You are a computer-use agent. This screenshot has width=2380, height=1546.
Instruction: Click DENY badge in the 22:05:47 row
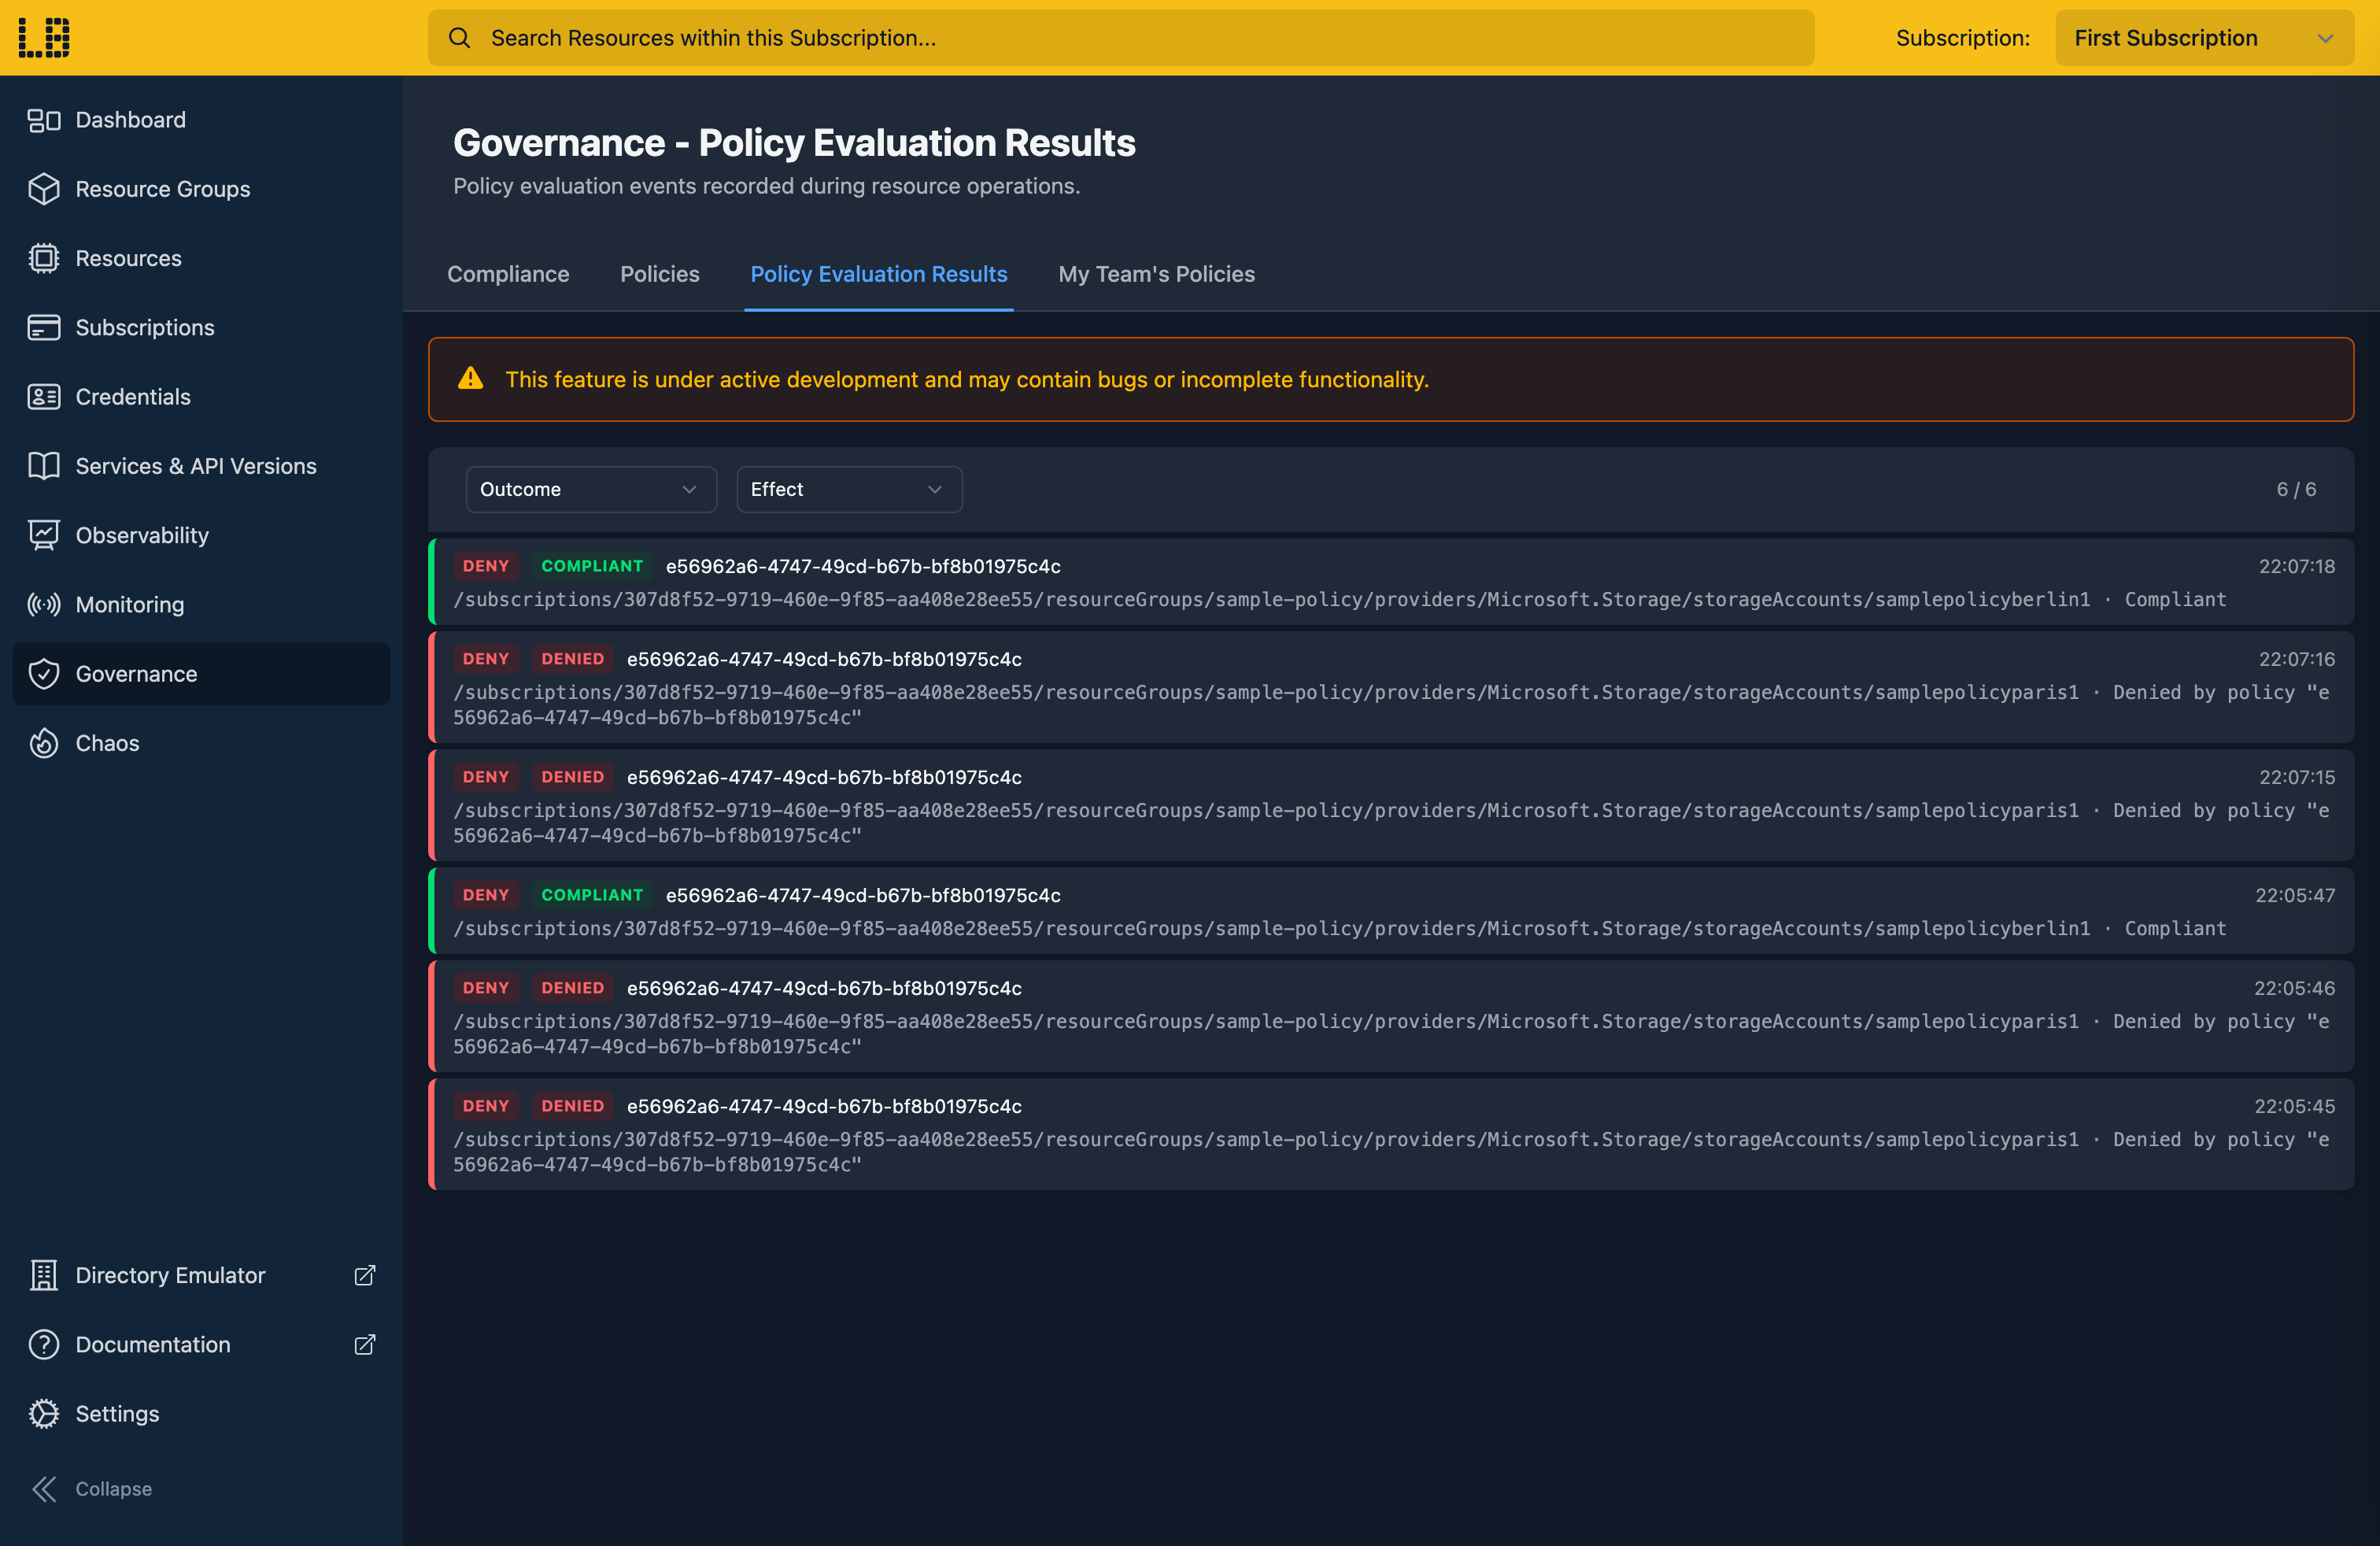coord(486,895)
